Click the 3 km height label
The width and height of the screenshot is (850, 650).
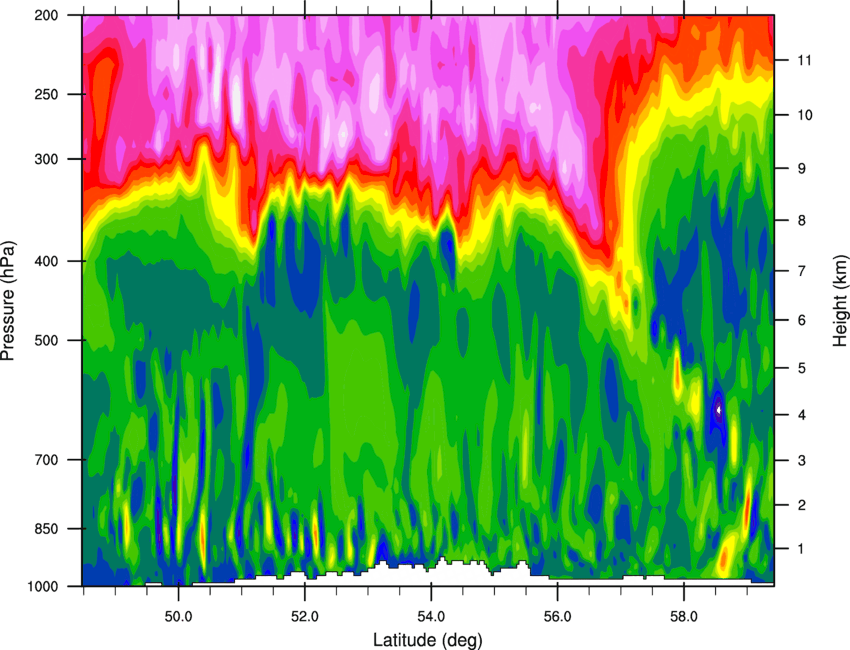coord(802,461)
